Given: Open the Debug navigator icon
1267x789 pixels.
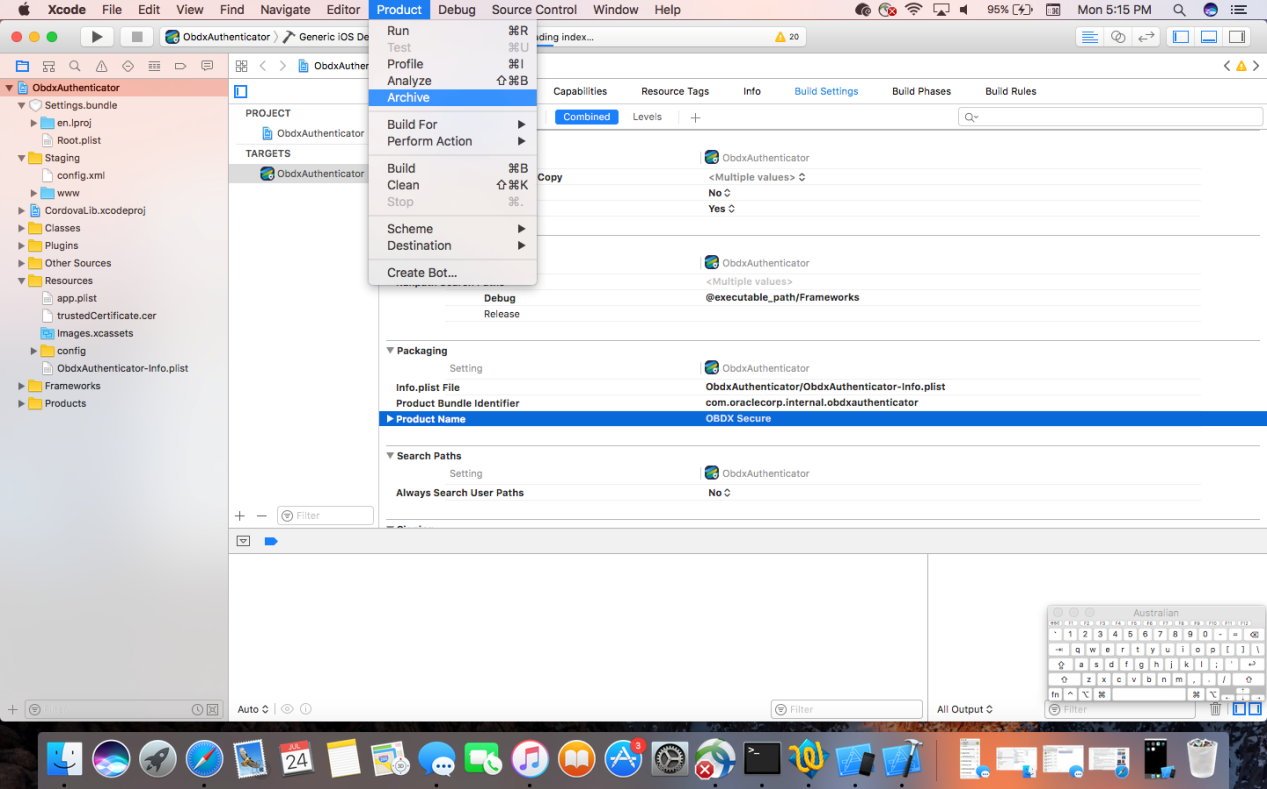Looking at the screenshot, I should [x=153, y=66].
